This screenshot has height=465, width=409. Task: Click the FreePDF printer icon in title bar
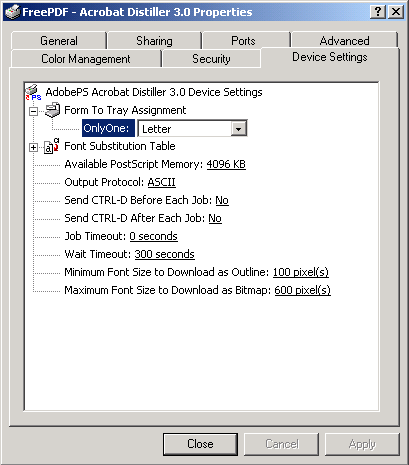click(x=12, y=12)
